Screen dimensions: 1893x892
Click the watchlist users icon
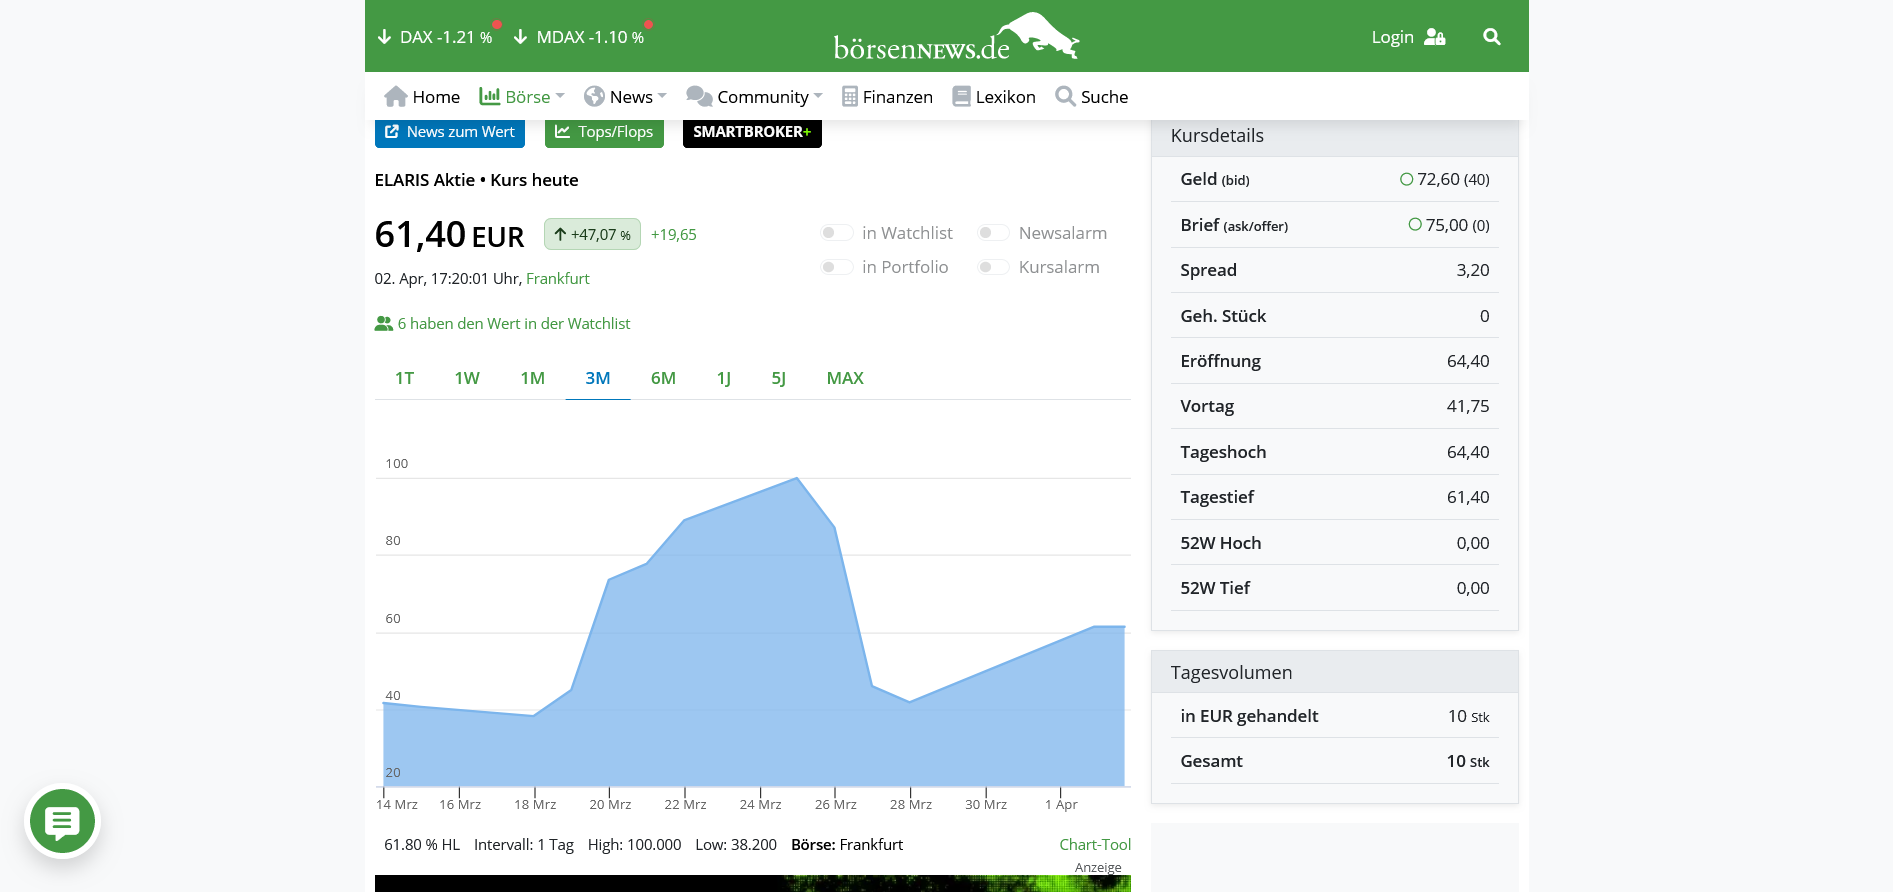[383, 324]
